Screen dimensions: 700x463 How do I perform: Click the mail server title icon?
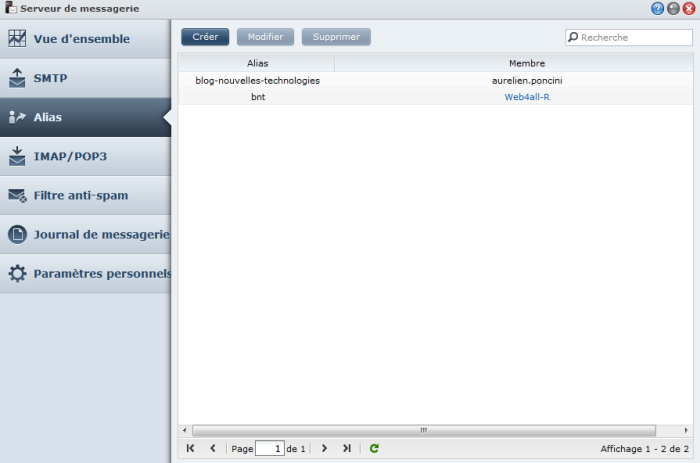click(x=11, y=8)
